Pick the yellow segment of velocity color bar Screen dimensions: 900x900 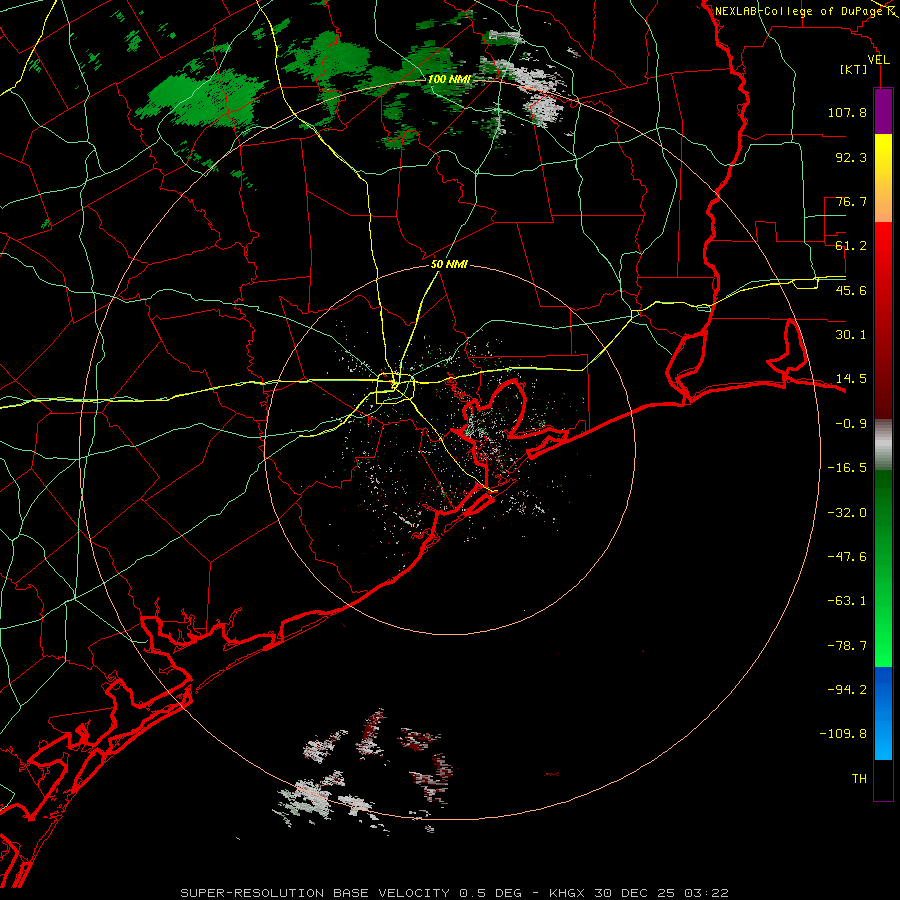[x=883, y=178]
